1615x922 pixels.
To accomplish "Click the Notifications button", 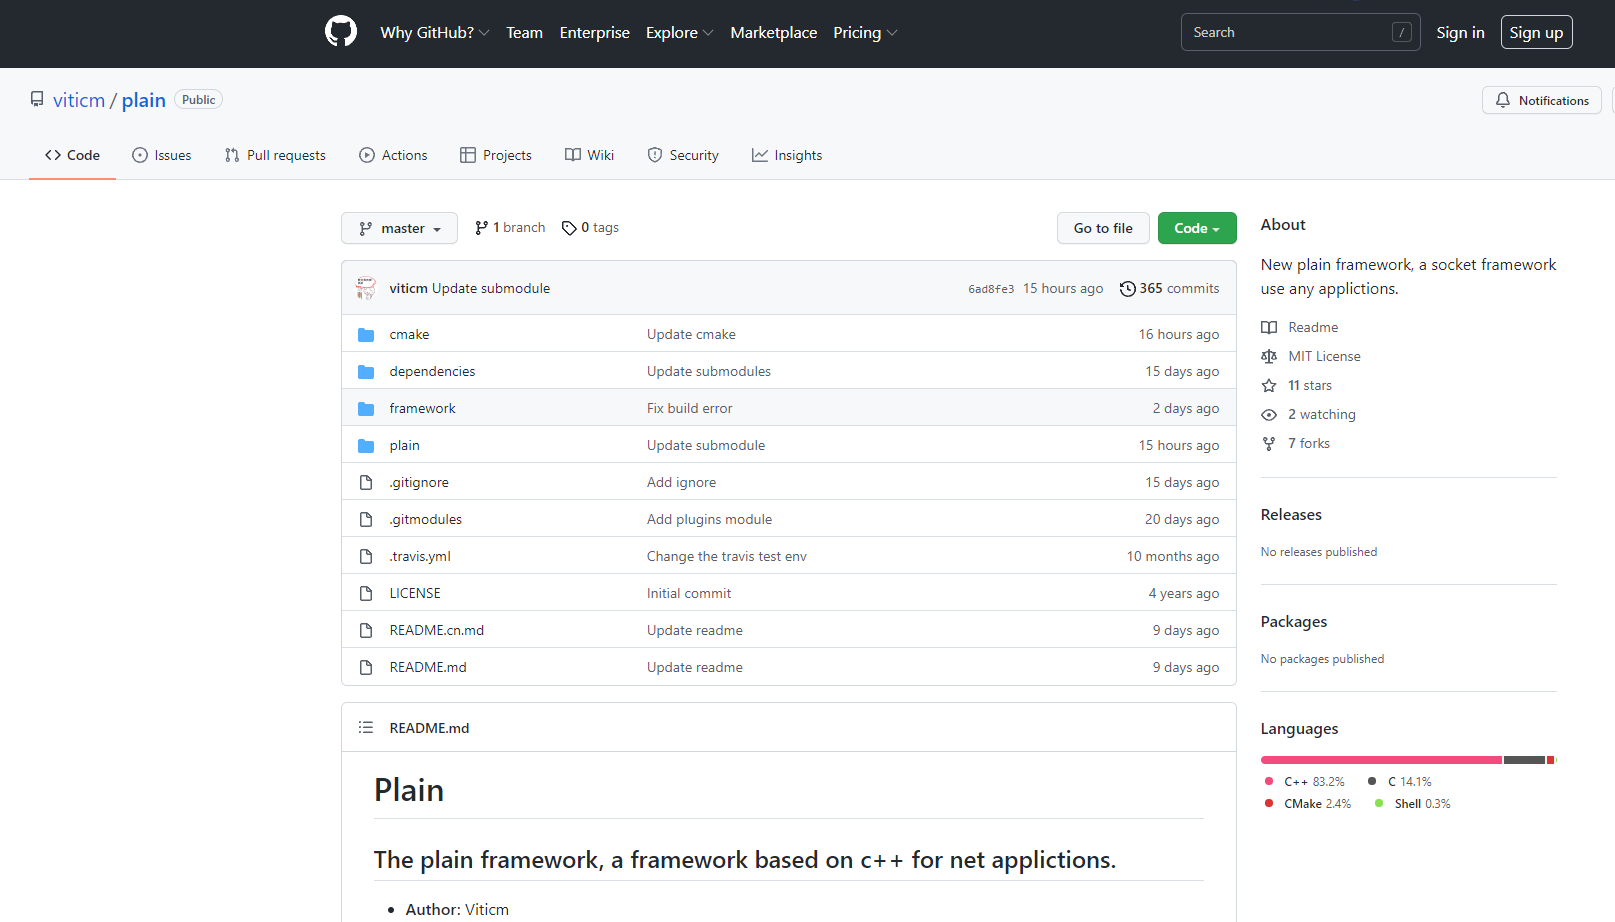I will coord(1541,100).
